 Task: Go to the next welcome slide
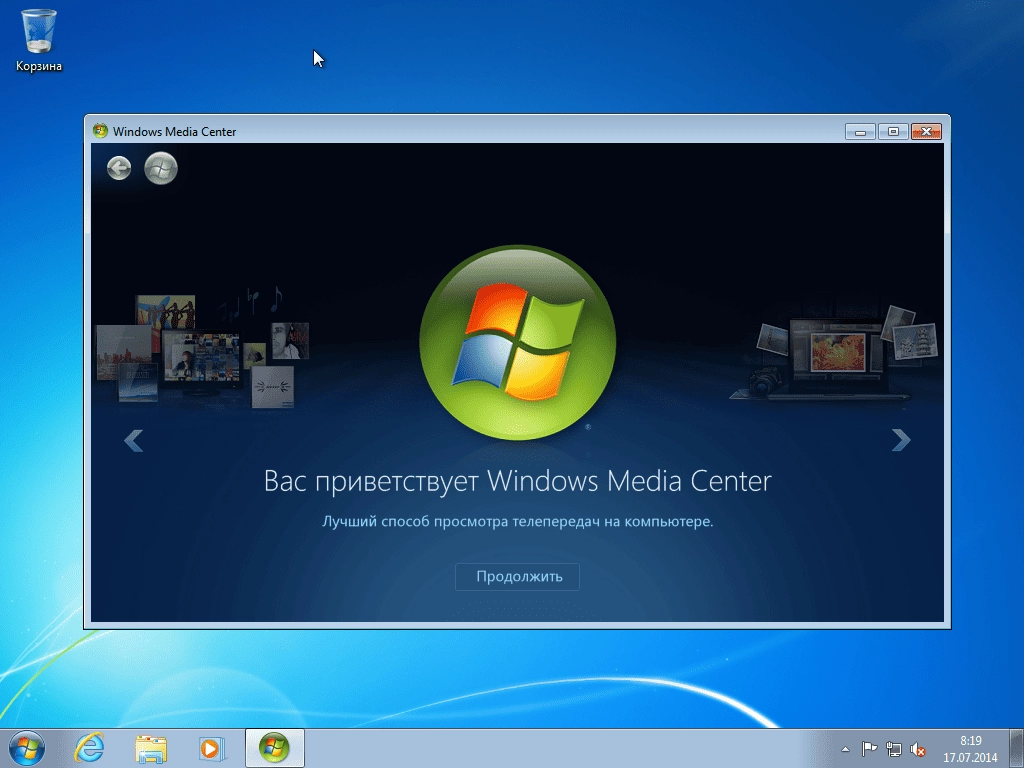[901, 440]
